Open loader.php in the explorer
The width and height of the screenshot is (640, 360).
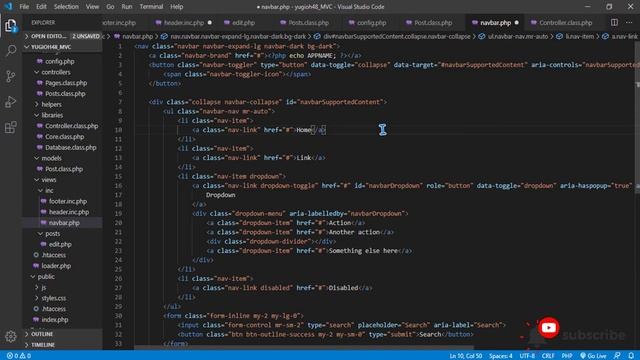point(56,266)
